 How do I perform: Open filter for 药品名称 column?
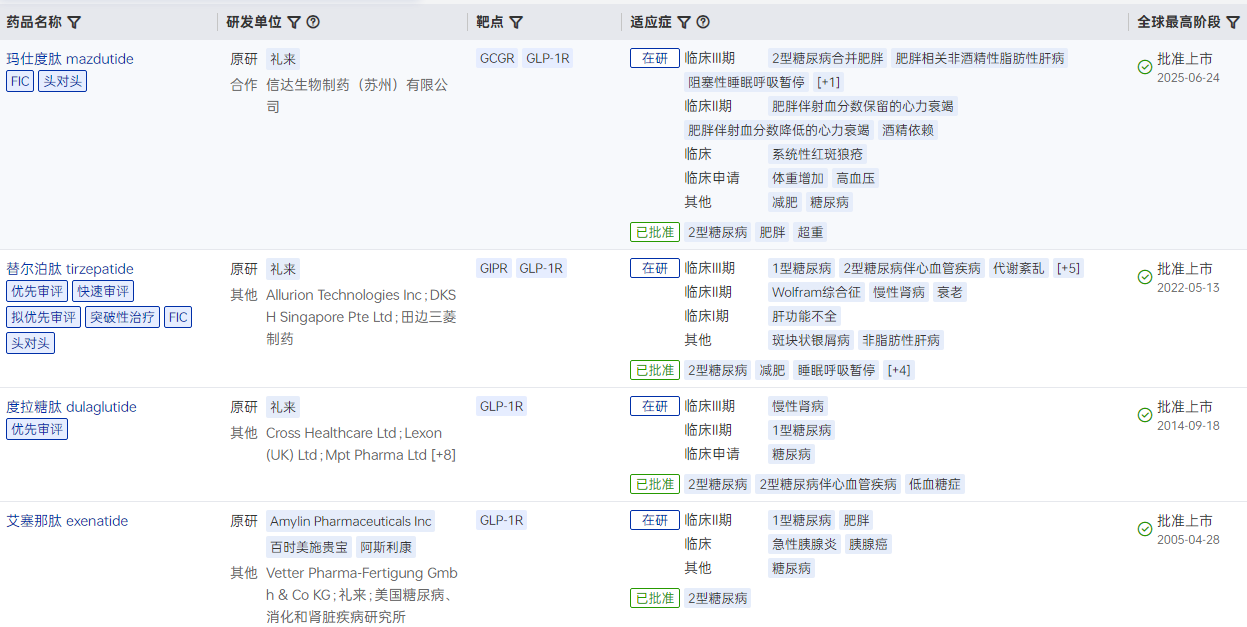click(74, 22)
